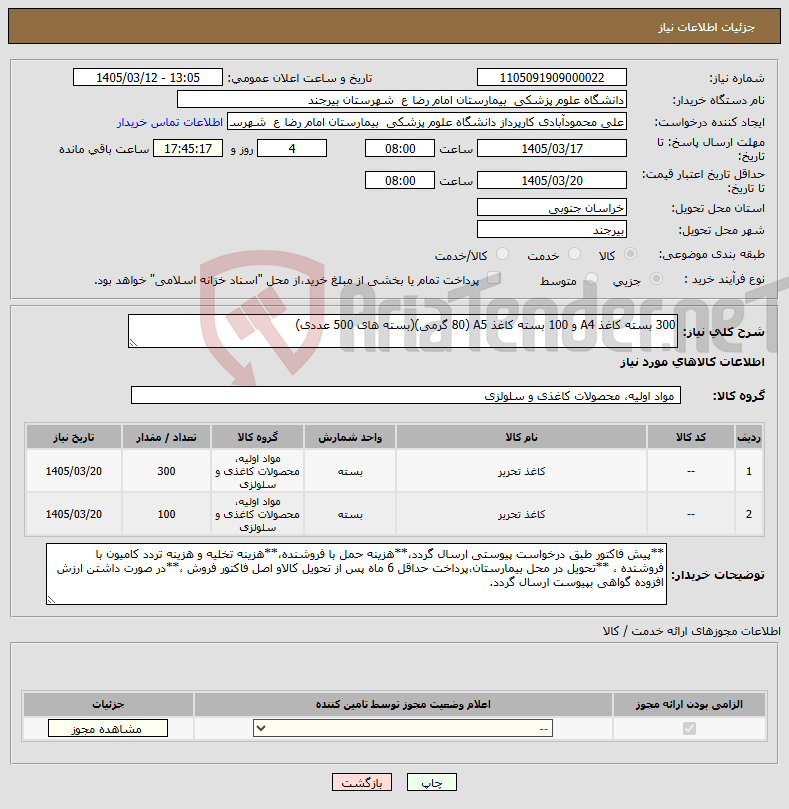Click the نام کالا column header
The height and width of the screenshot is (809, 789).
coord(521,437)
